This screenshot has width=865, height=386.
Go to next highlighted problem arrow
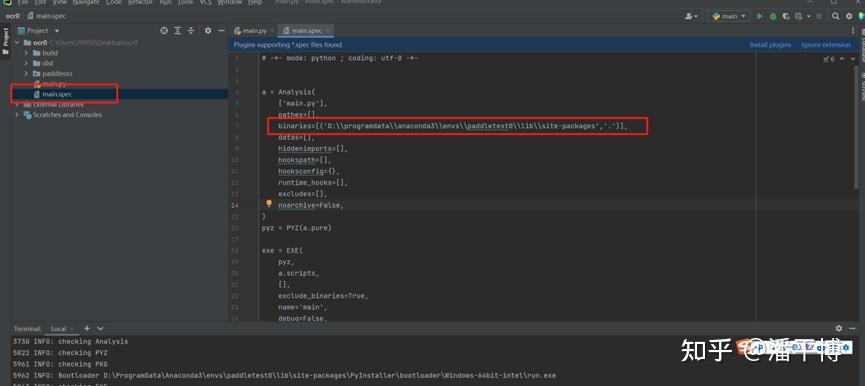click(852, 59)
